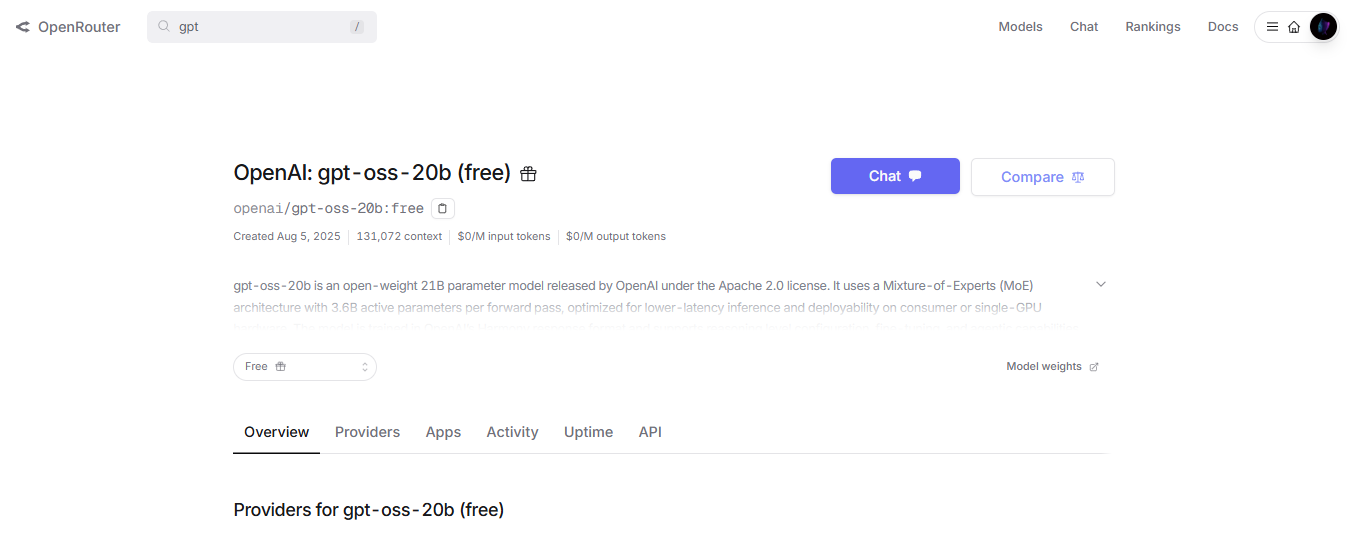The width and height of the screenshot is (1359, 533).
Task: Open the Models link in navigation
Action: [1020, 27]
